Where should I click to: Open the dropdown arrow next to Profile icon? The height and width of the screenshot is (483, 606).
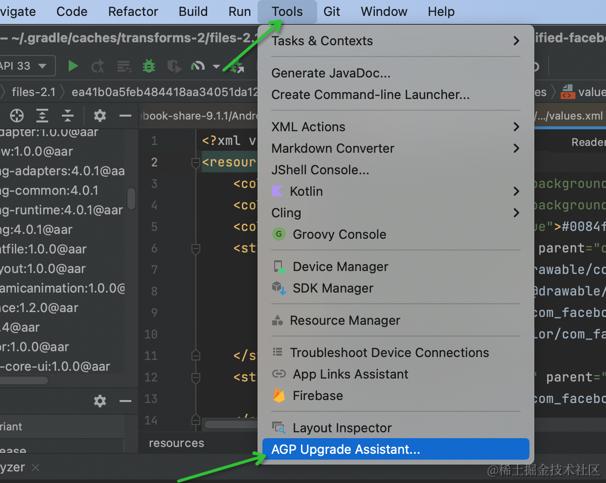click(216, 67)
